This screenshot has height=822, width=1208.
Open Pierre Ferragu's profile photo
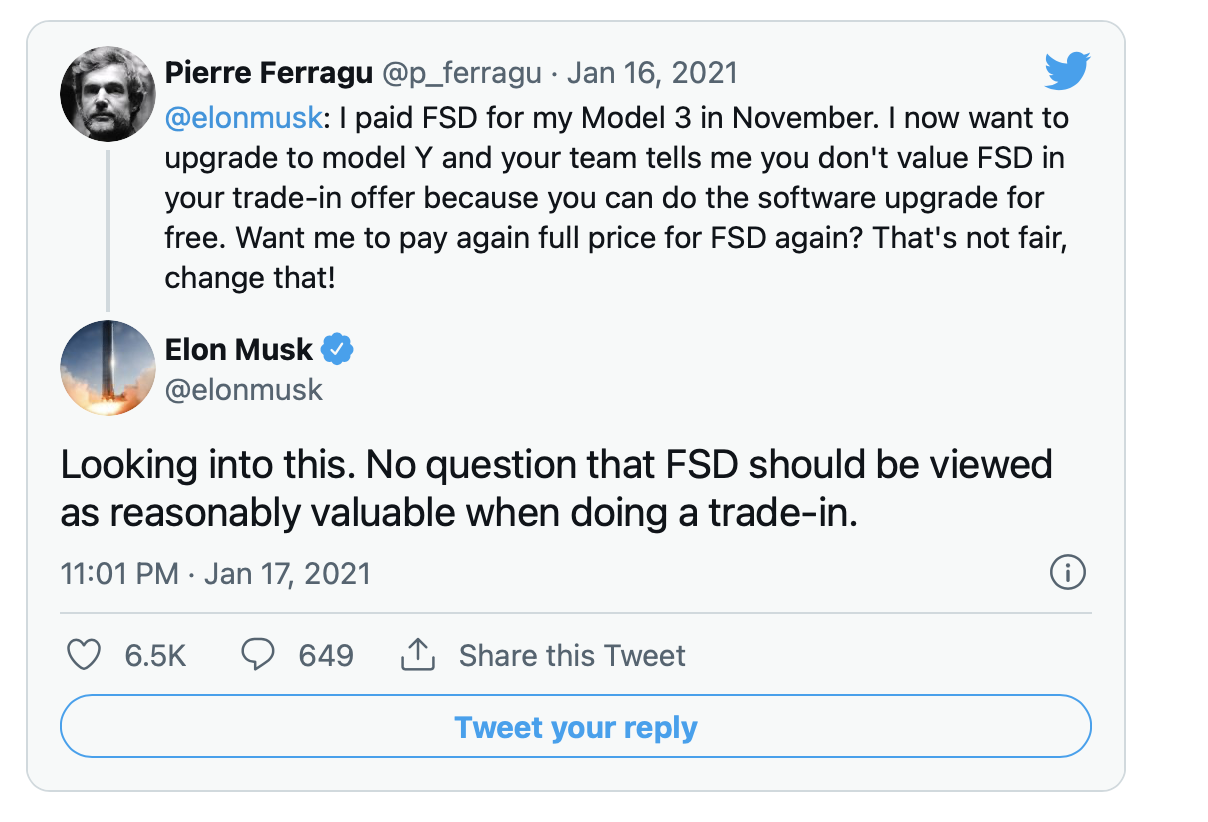coord(108,96)
